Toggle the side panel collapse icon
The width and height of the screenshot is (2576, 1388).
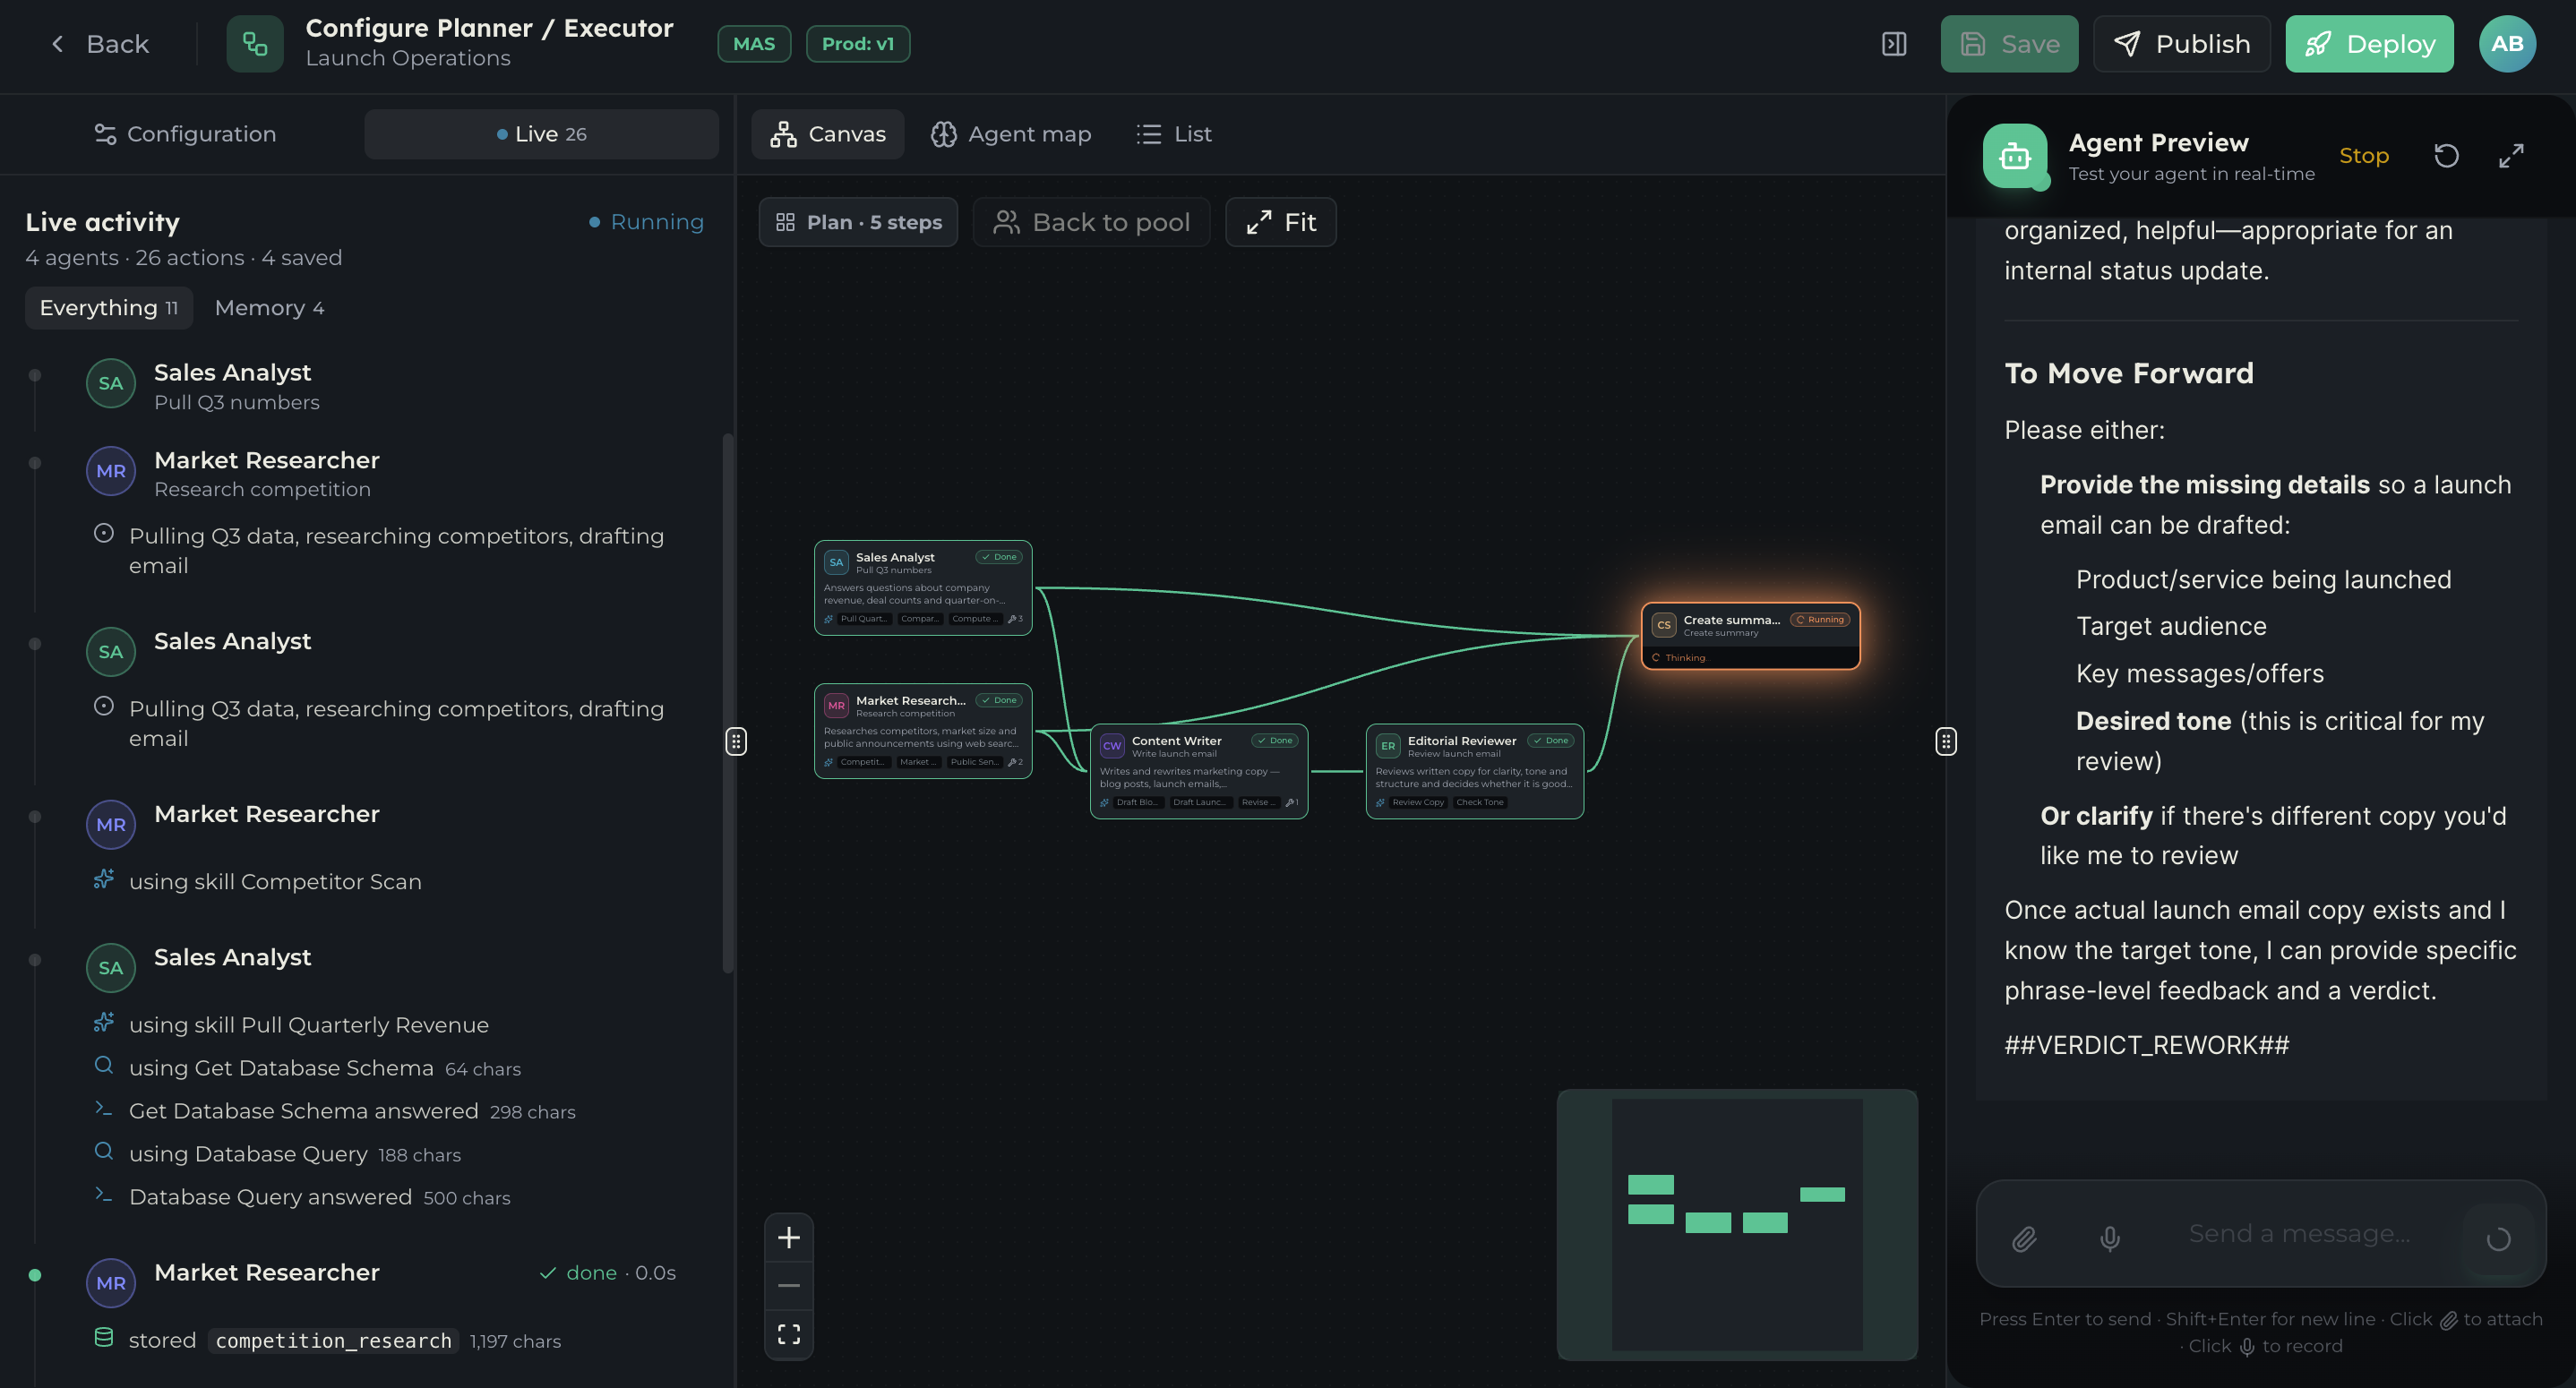click(1894, 44)
